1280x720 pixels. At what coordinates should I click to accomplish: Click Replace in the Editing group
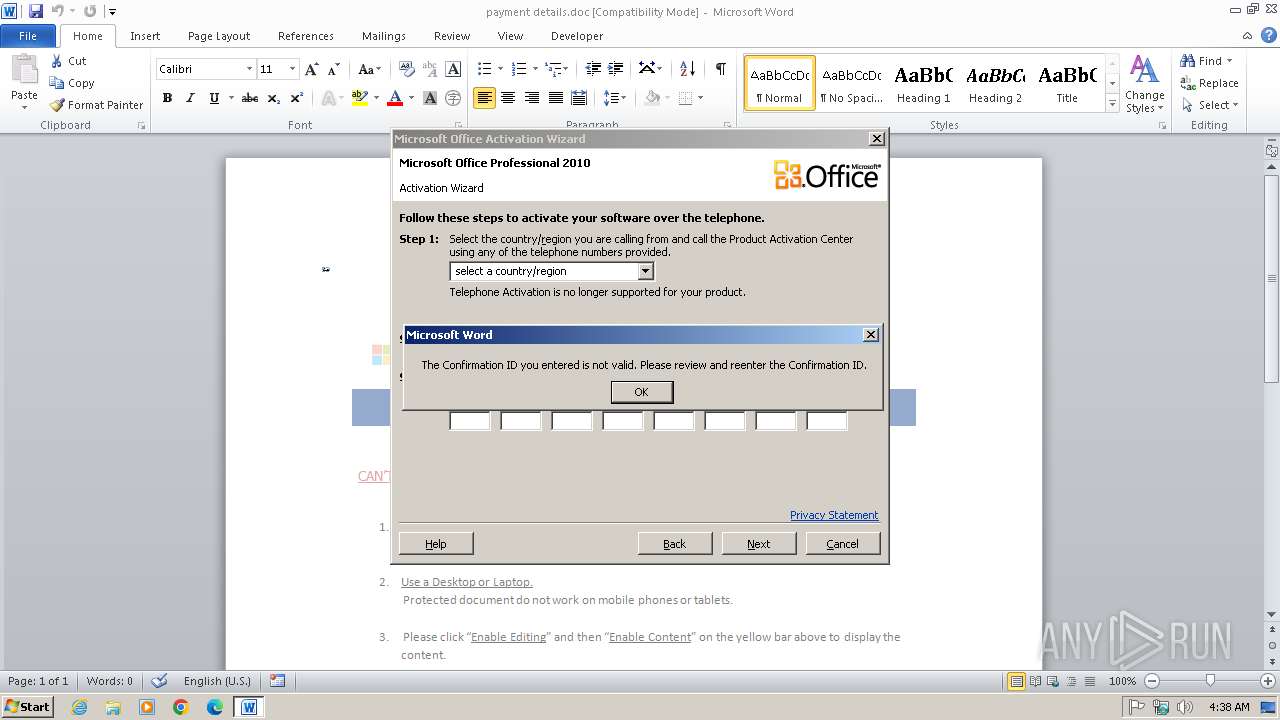[1209, 83]
